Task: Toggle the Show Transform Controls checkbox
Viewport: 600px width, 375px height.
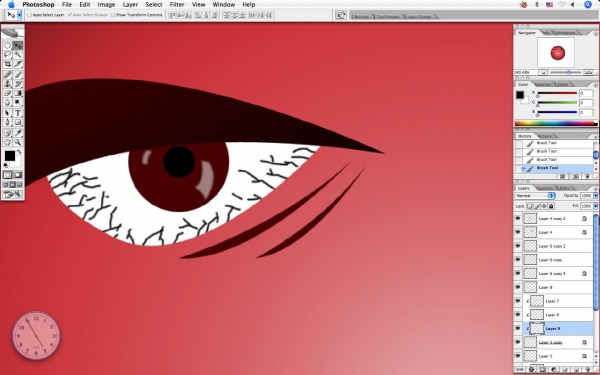Action: [x=112, y=15]
